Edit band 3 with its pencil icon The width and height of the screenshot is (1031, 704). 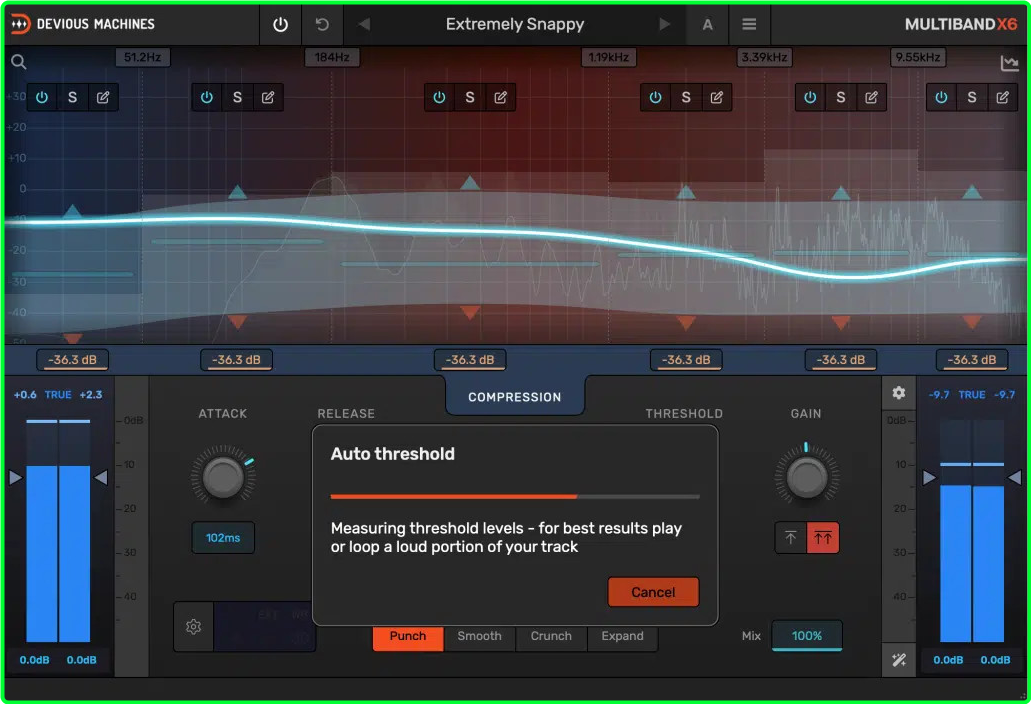tap(500, 97)
